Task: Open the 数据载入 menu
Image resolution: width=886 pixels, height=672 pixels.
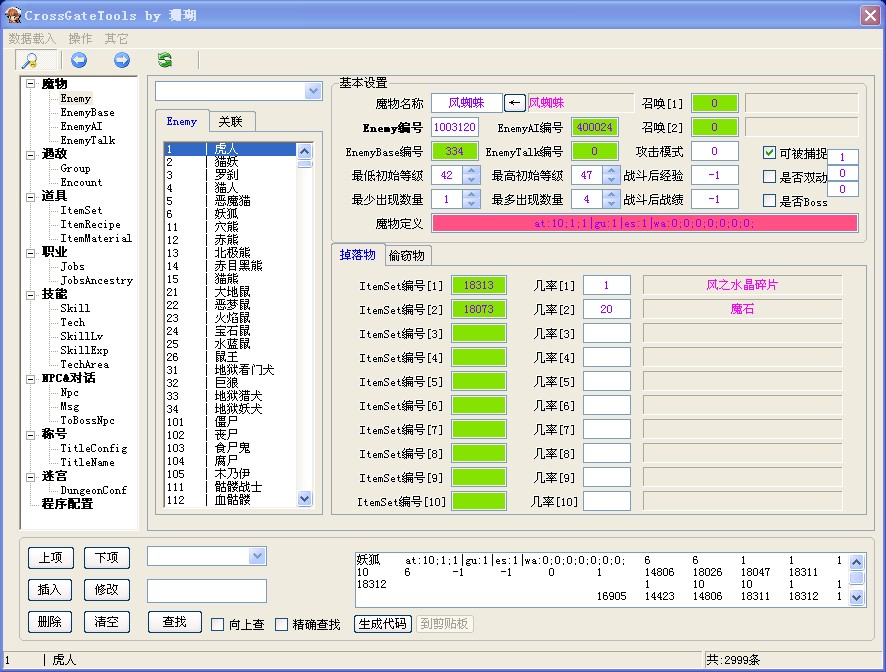Action: coord(32,38)
